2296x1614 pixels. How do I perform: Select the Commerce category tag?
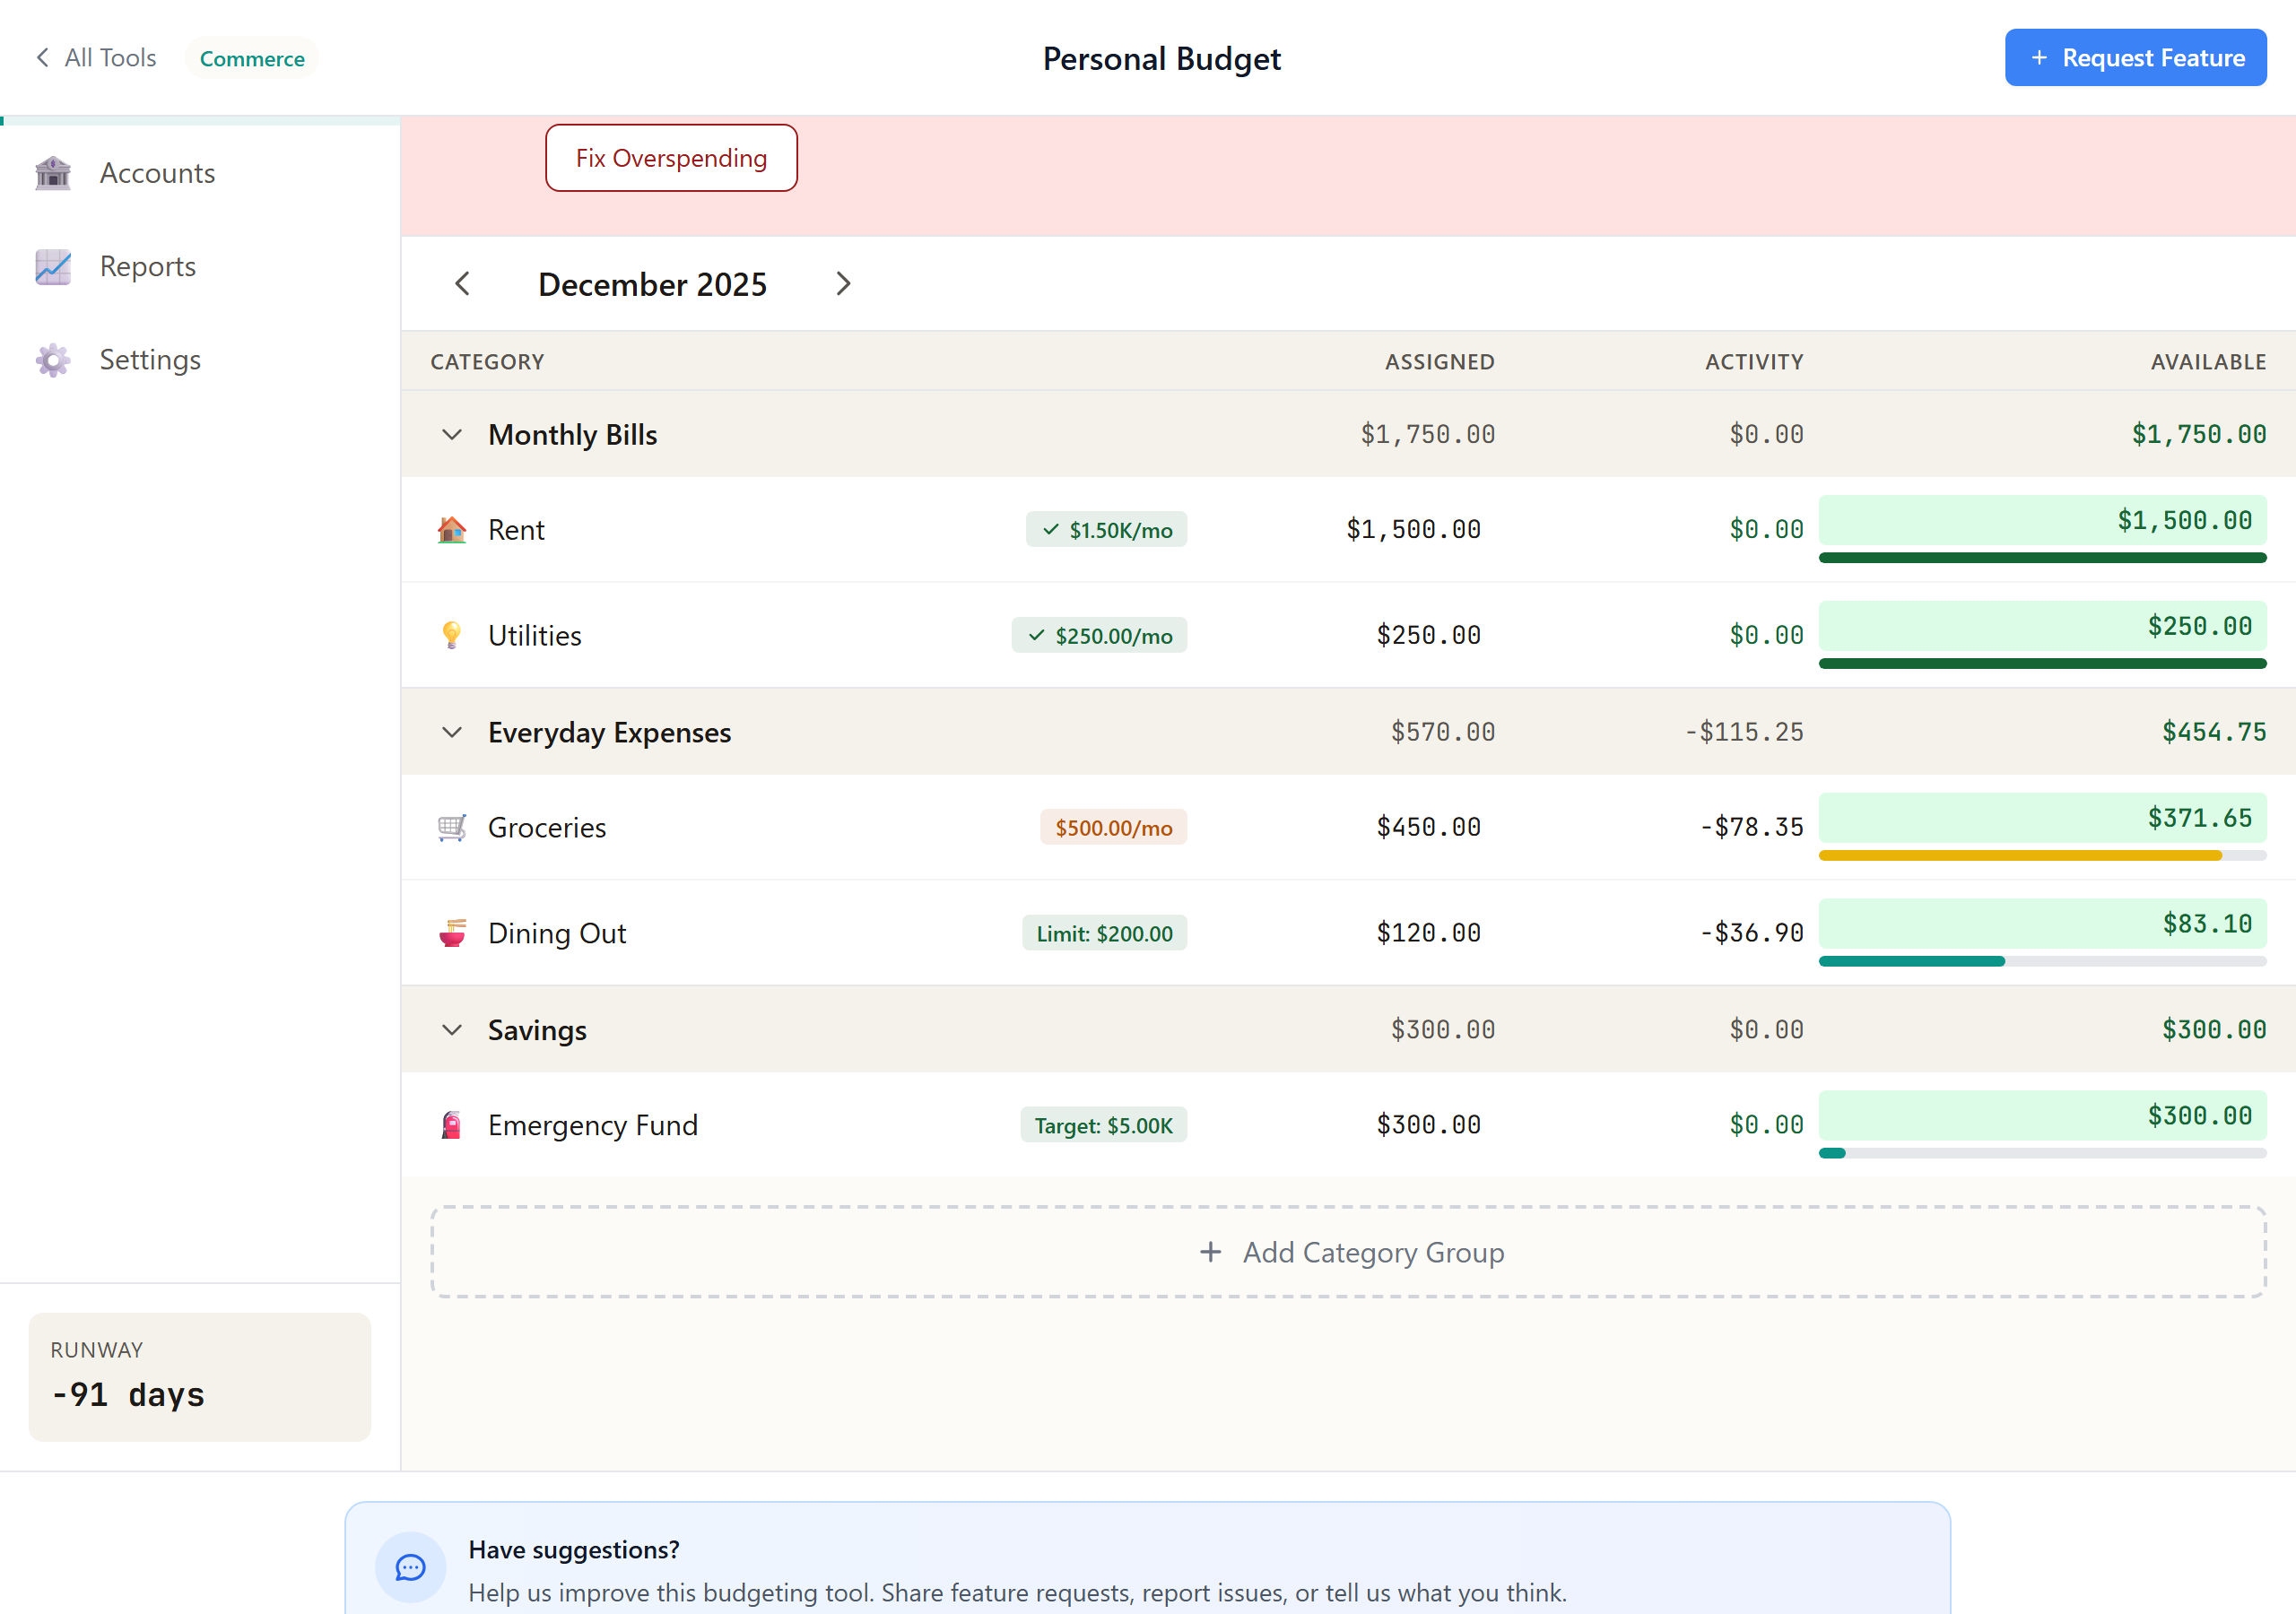(251, 57)
